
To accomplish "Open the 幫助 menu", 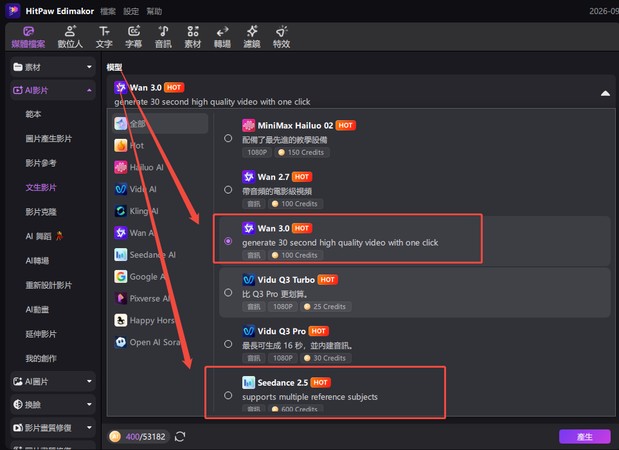I will click(154, 11).
